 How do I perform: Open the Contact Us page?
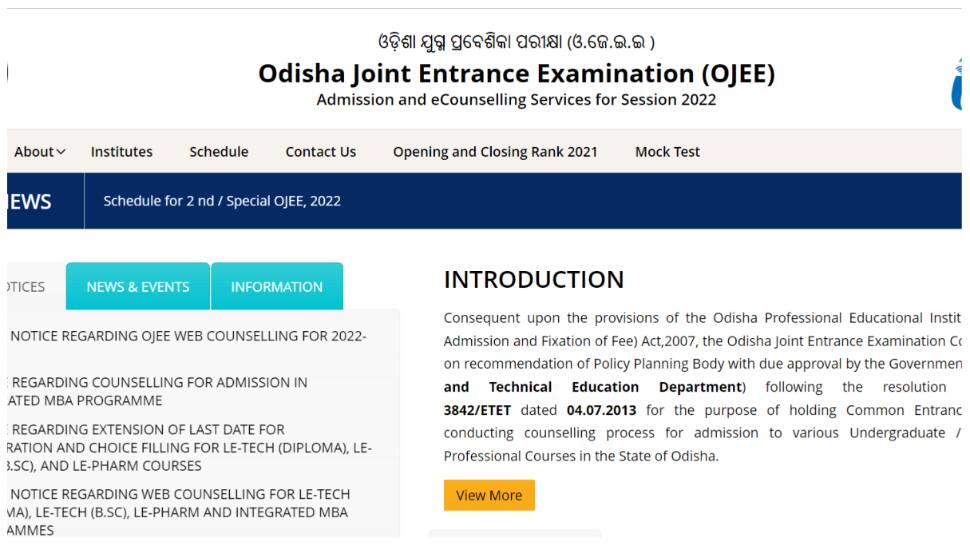pyautogui.click(x=320, y=151)
